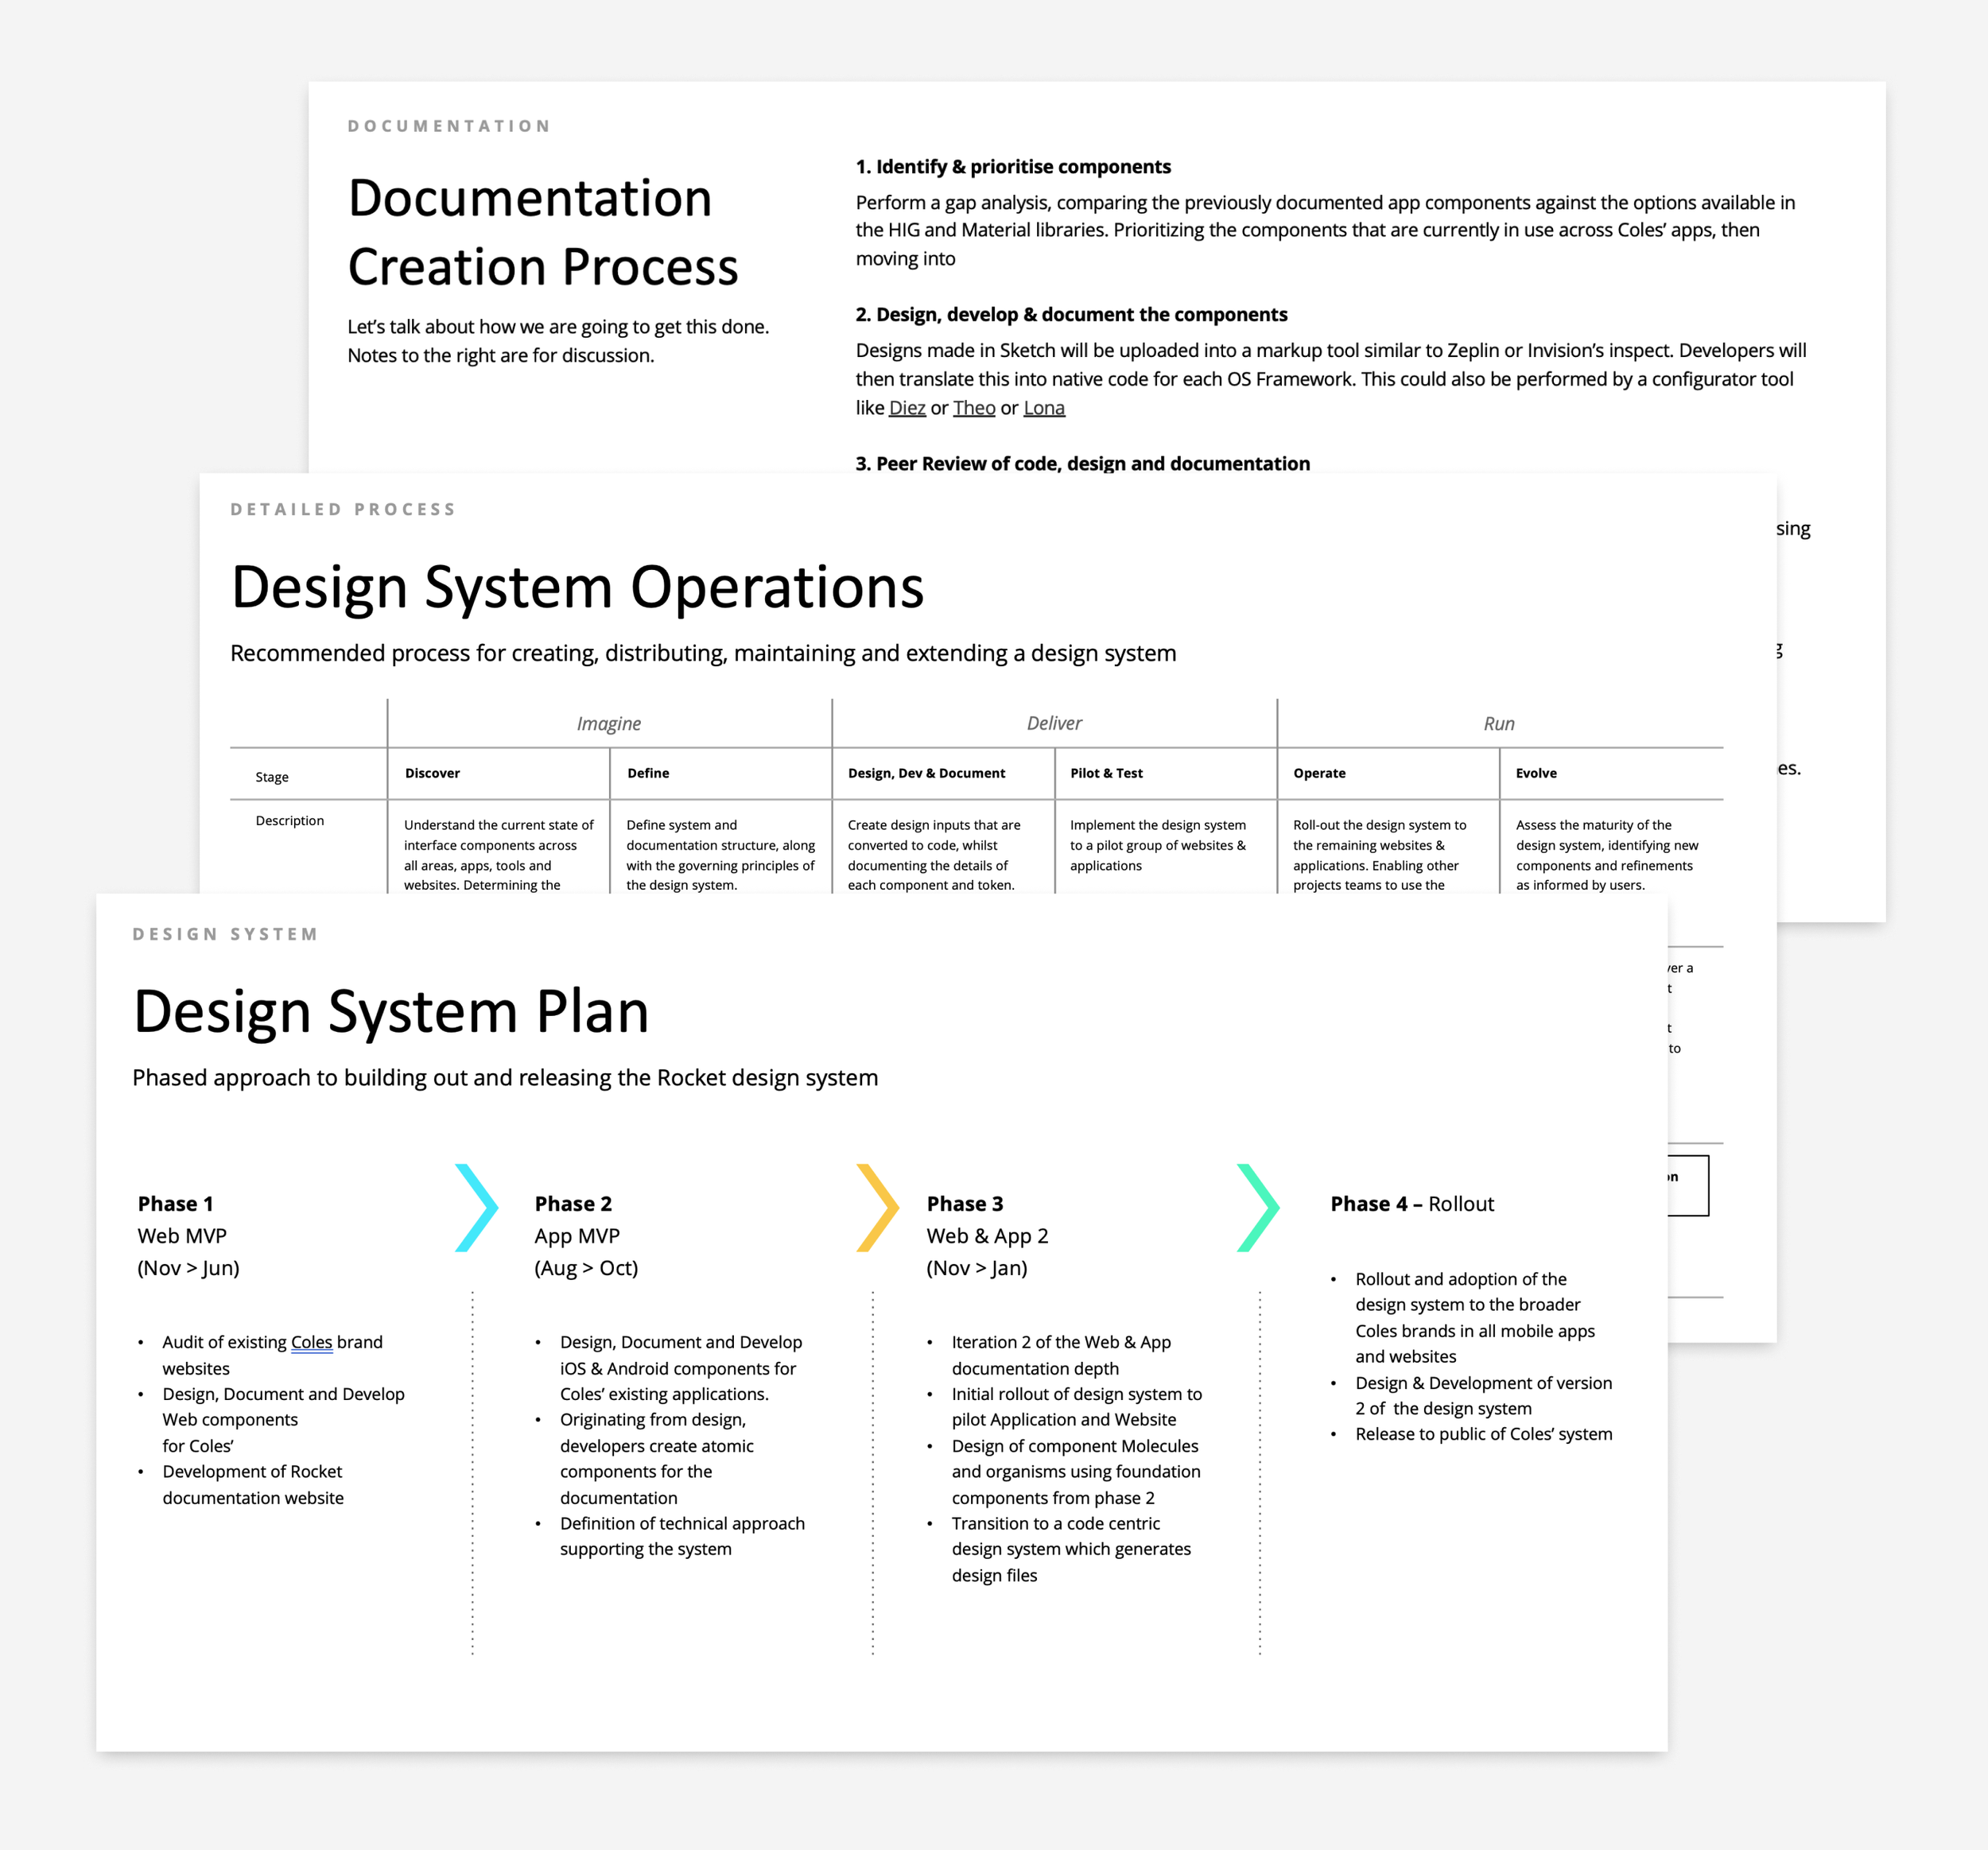Screen dimensions: 1988x1850
Task: Select the Design System Plan title
Action: coord(391,1011)
